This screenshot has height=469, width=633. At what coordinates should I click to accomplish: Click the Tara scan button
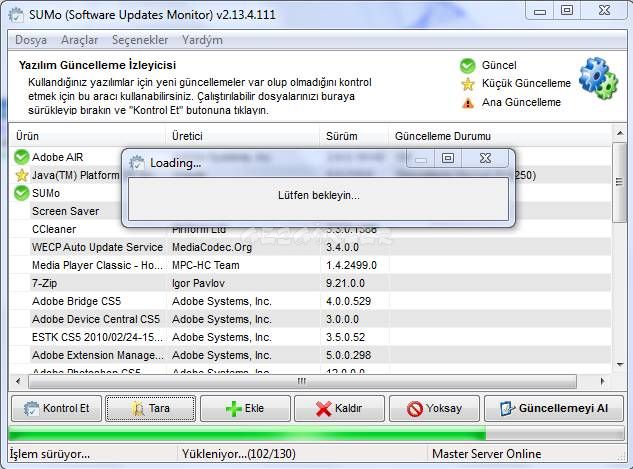(151, 408)
